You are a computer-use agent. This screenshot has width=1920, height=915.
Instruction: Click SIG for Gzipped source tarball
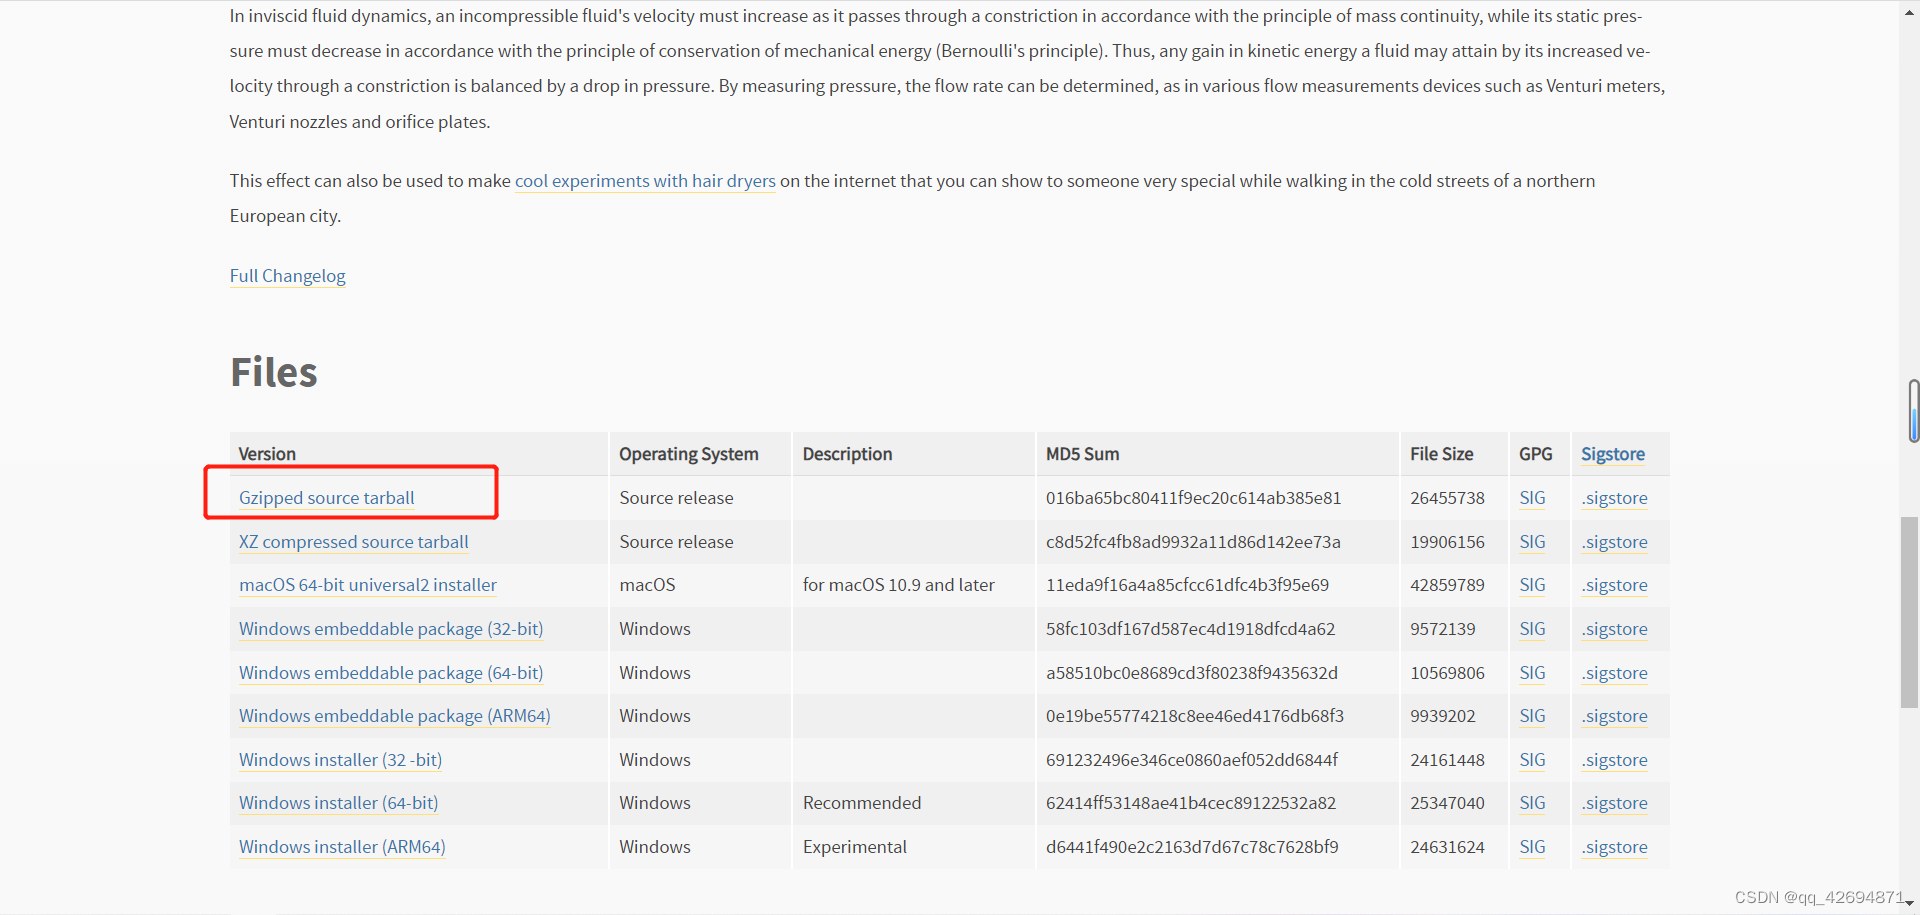1531,498
